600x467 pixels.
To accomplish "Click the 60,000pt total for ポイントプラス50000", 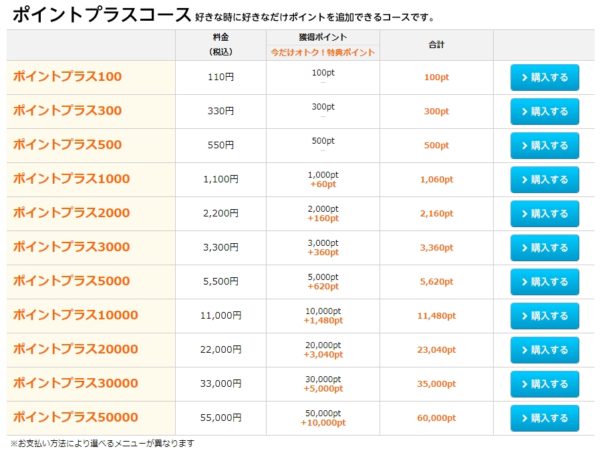I will point(435,418).
